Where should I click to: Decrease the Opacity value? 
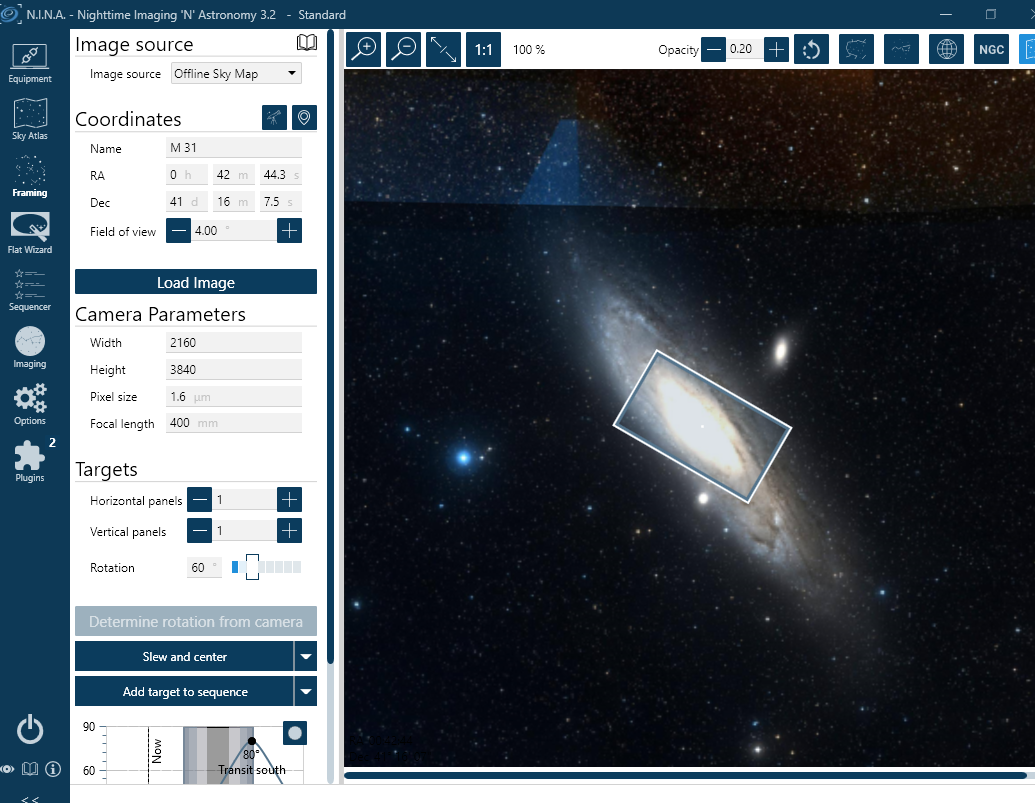coord(714,49)
